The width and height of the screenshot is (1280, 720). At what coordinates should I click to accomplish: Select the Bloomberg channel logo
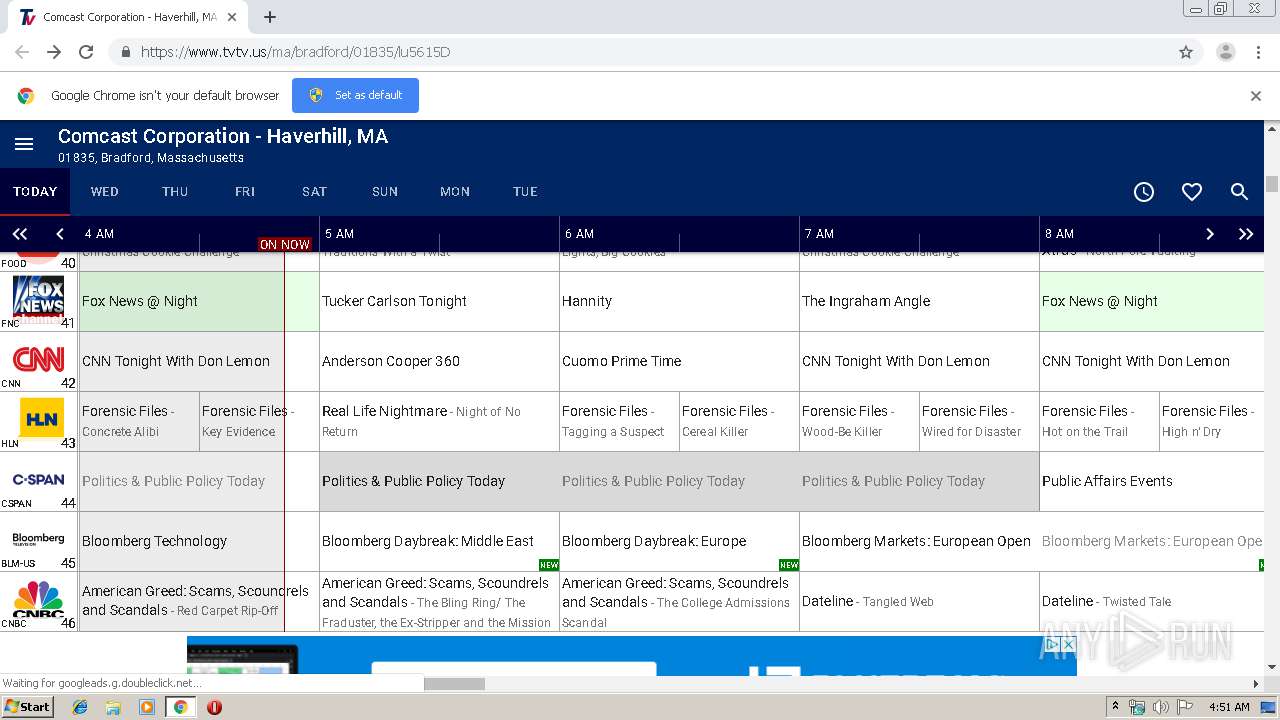39,539
